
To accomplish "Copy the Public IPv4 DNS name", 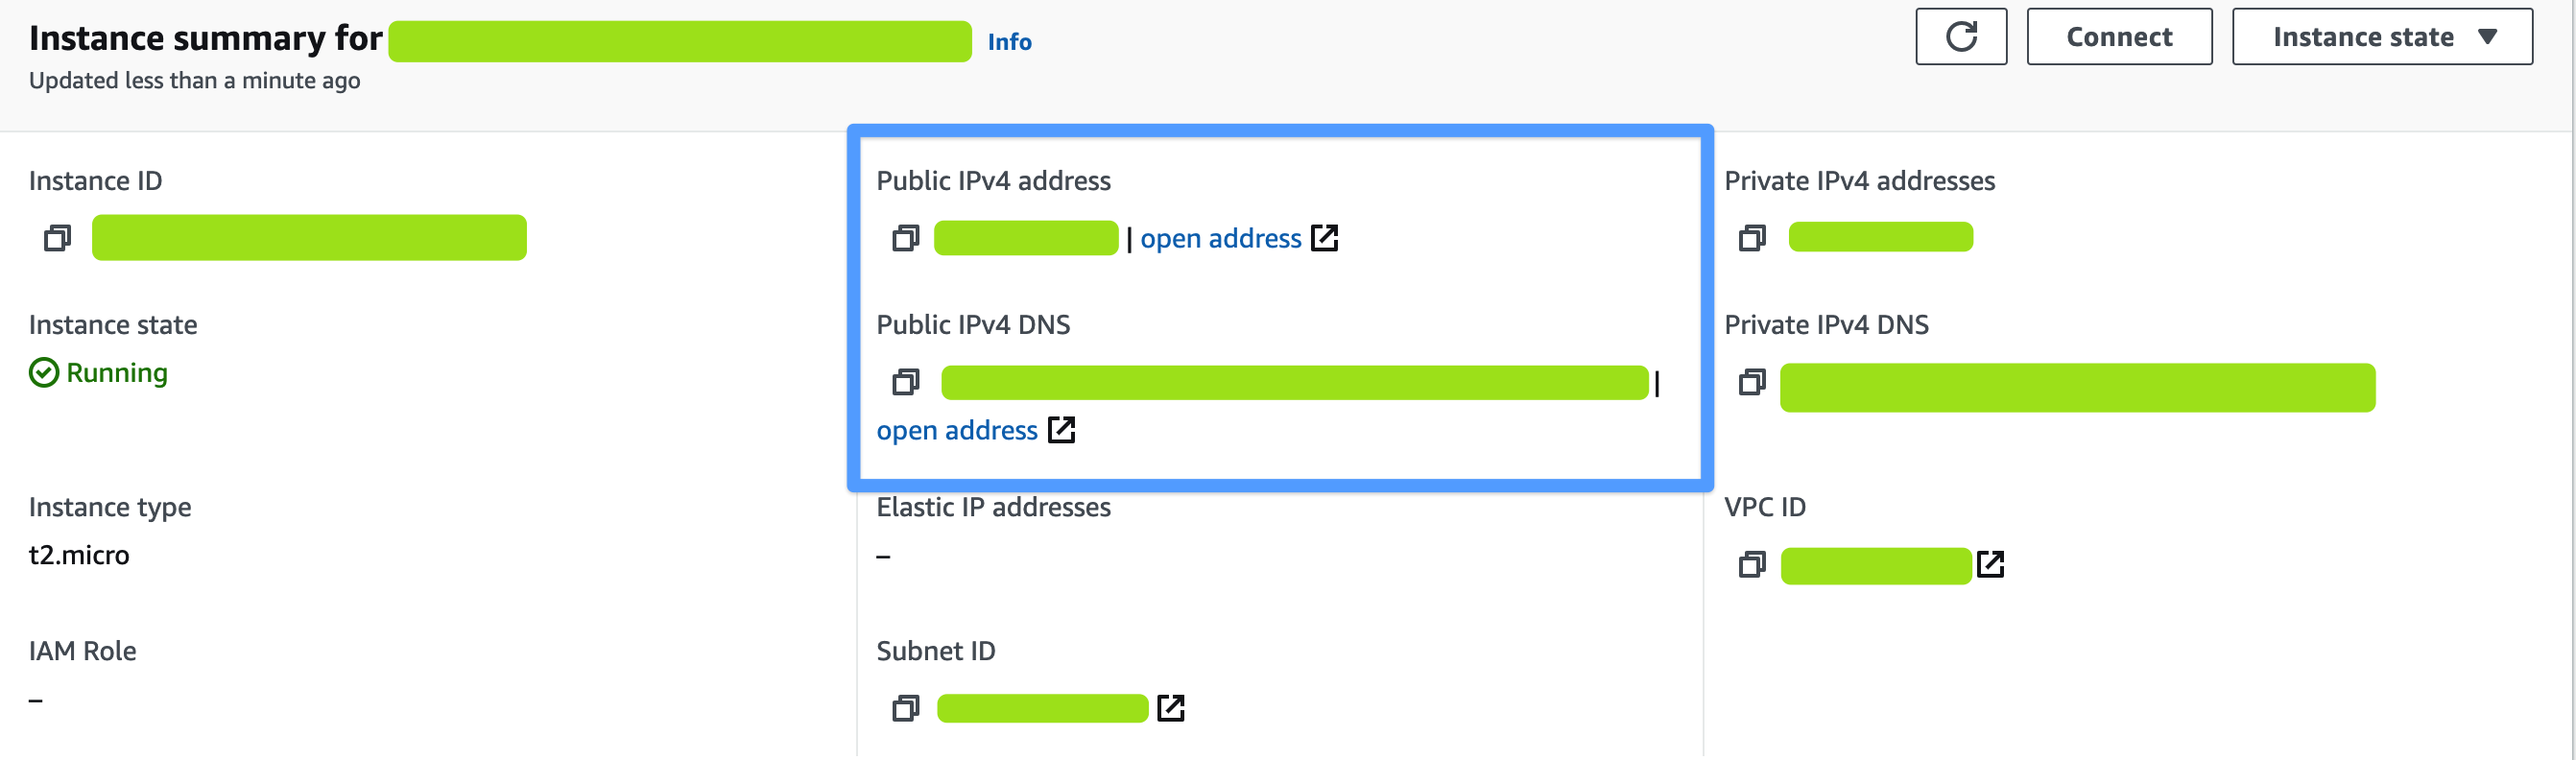I will (905, 382).
